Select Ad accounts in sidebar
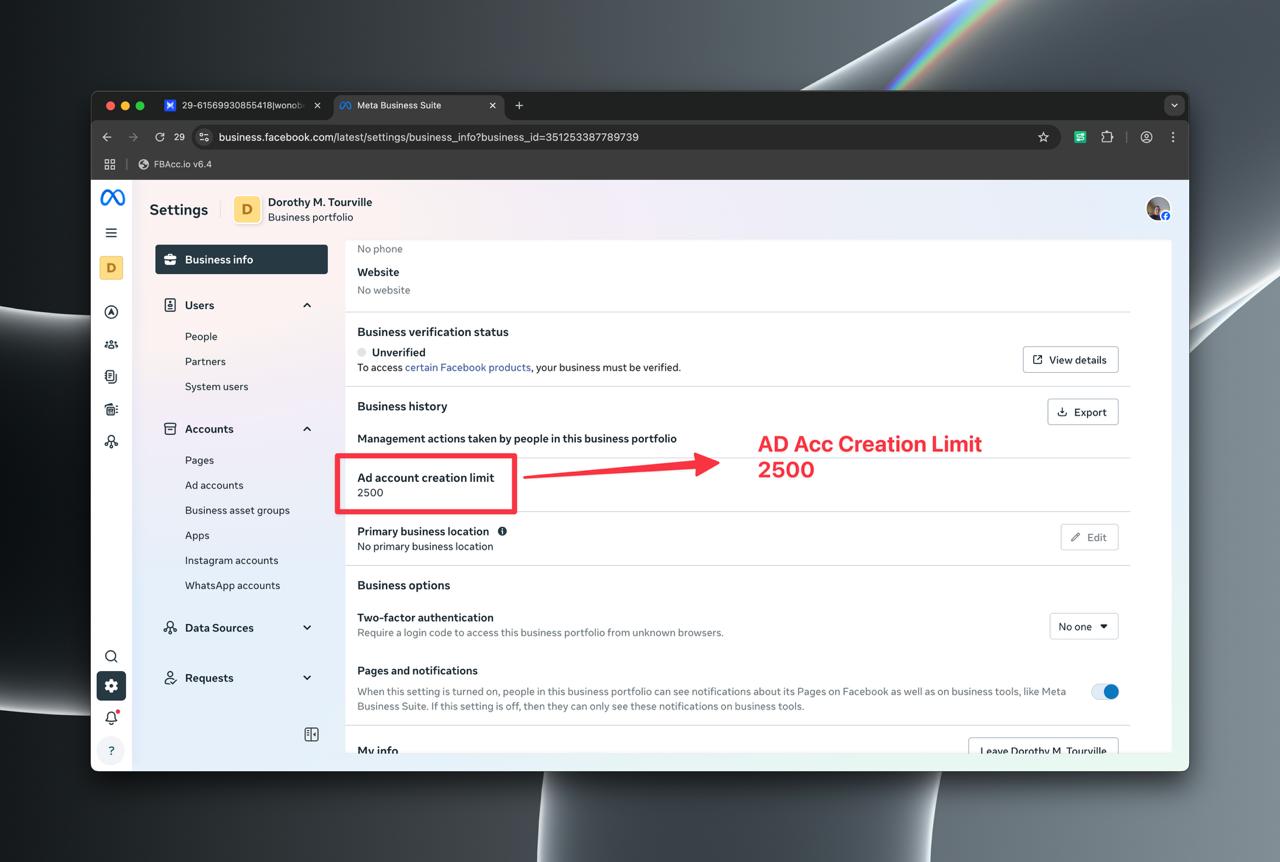Image resolution: width=1280 pixels, height=862 pixels. pos(214,486)
